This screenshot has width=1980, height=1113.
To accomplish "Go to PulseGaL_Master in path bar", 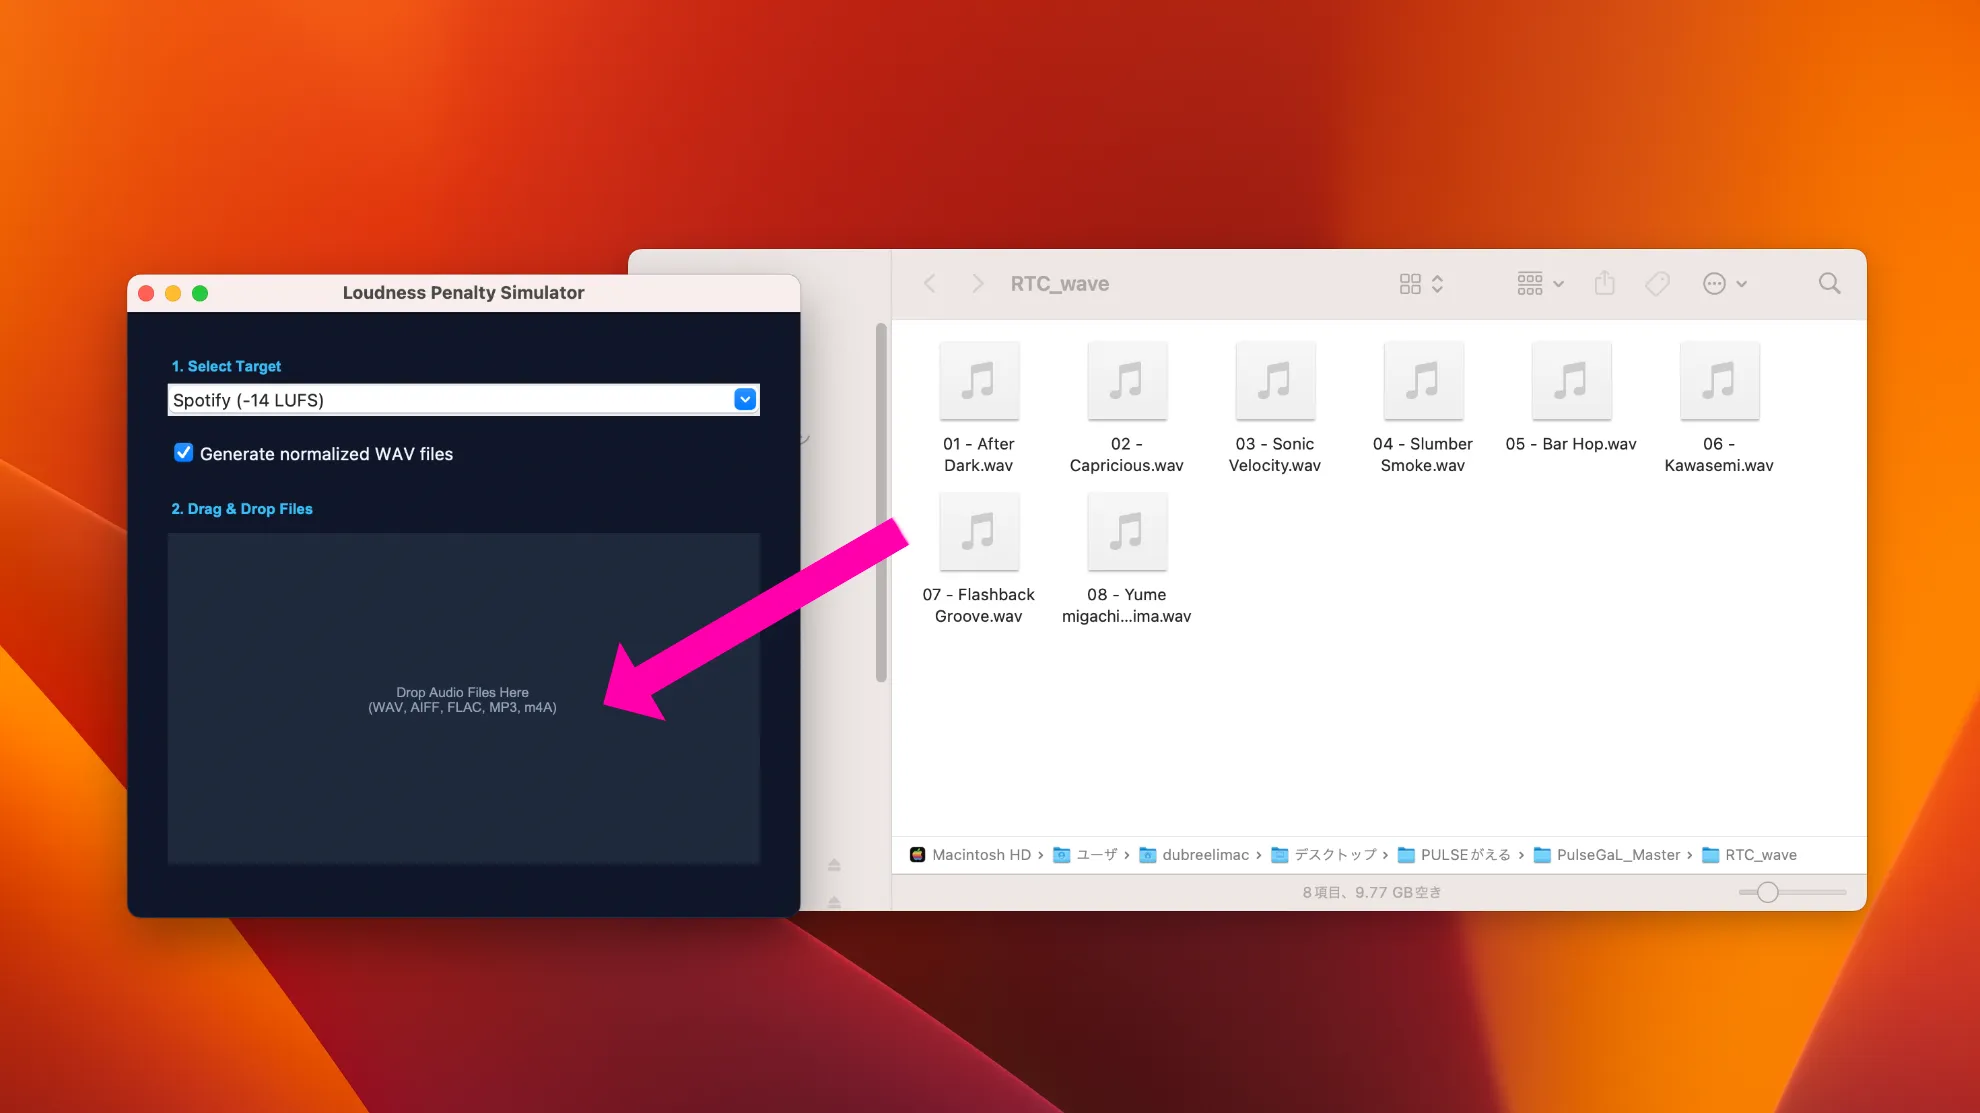I will pos(1617,855).
